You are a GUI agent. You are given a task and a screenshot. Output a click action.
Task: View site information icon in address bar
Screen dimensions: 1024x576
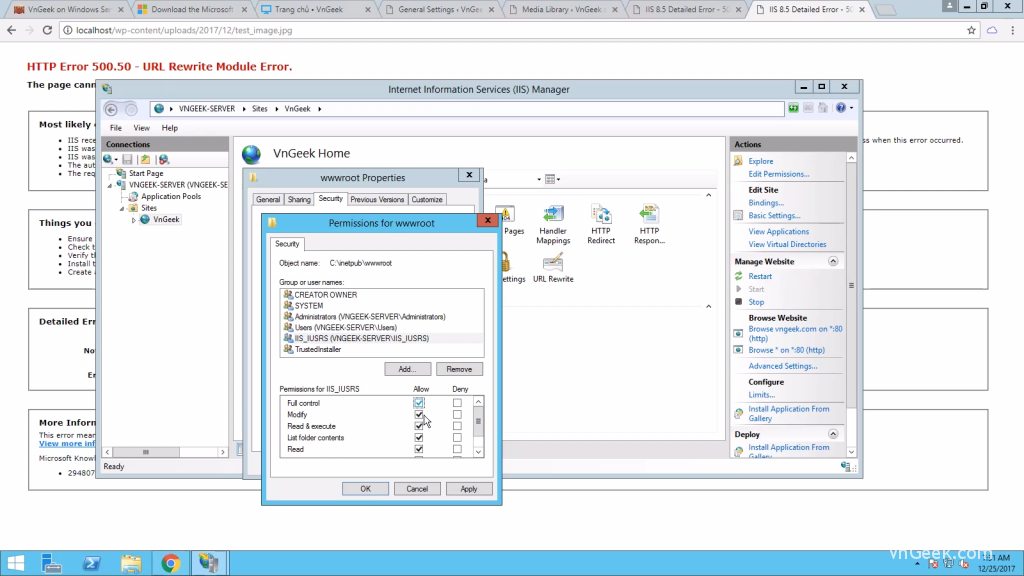point(67,30)
